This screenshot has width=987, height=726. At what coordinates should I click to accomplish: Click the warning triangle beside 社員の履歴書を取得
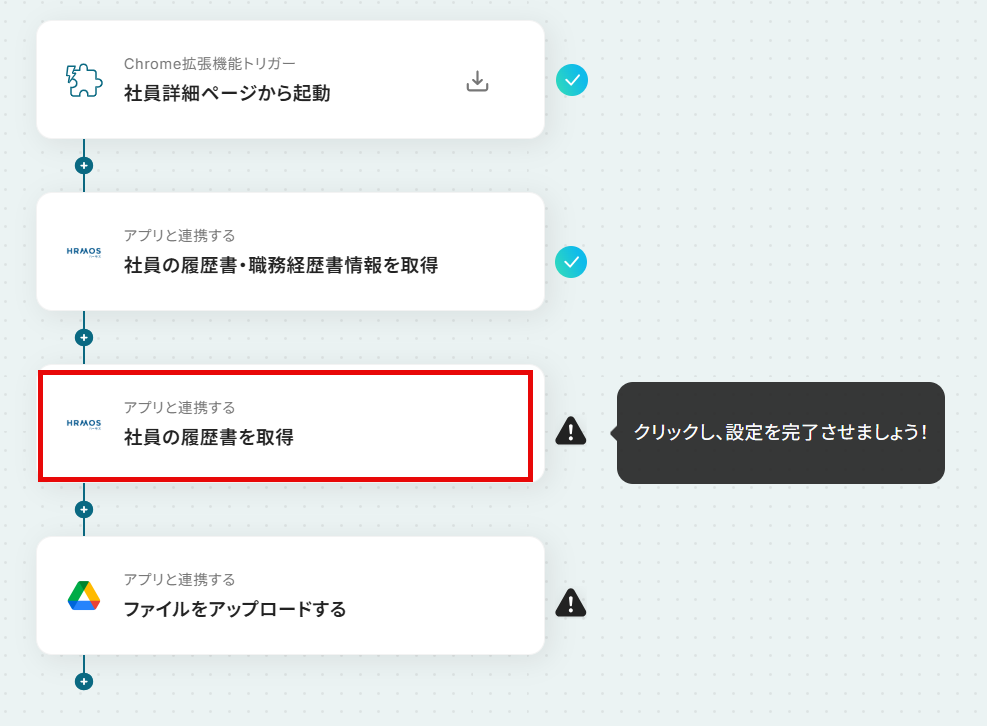coord(571,431)
